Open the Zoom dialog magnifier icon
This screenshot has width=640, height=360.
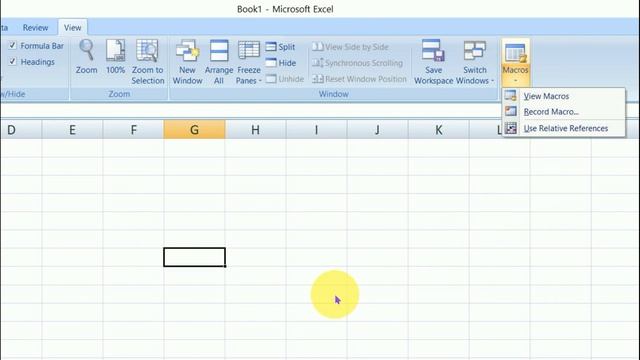[87, 50]
